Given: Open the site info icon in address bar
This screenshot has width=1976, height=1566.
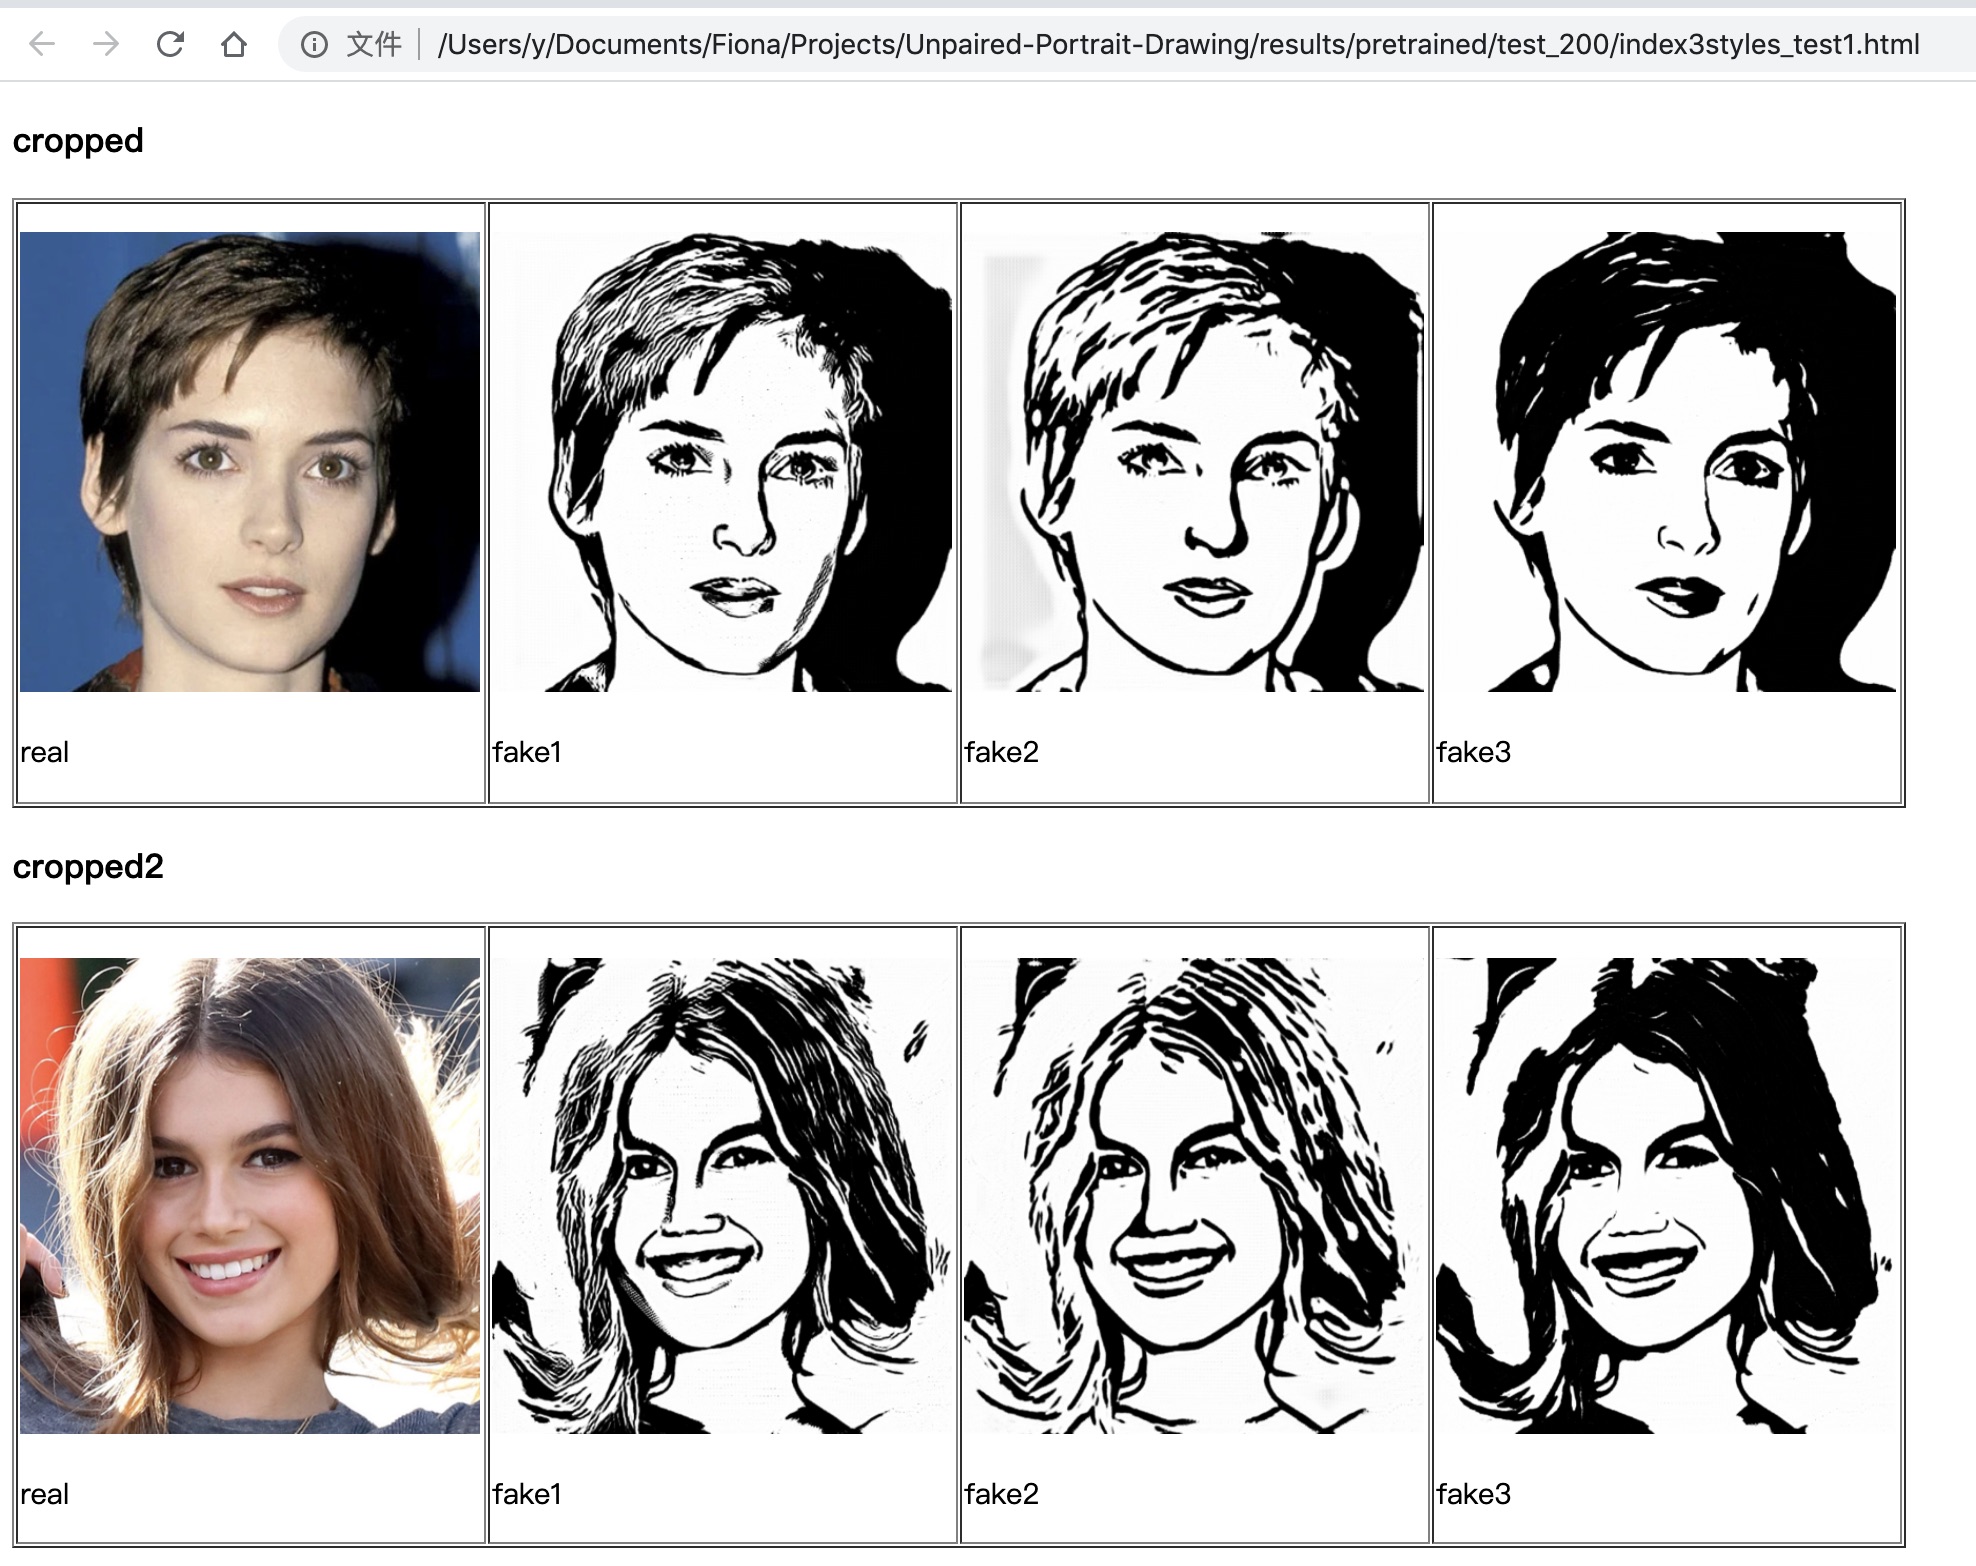Looking at the screenshot, I should (x=314, y=45).
